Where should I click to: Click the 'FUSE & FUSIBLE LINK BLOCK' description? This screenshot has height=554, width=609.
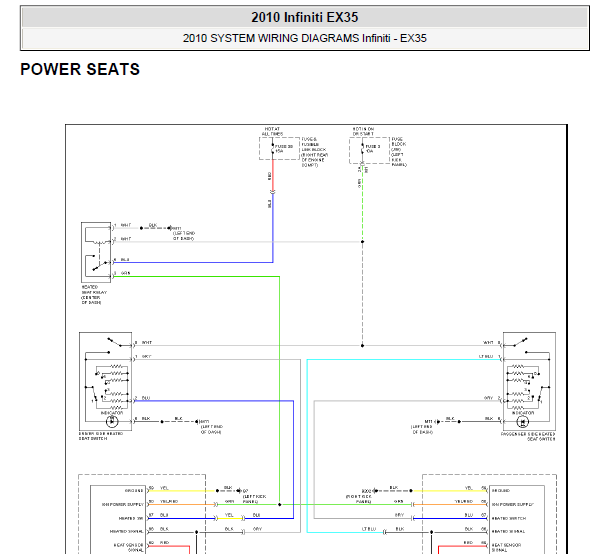click(x=315, y=152)
